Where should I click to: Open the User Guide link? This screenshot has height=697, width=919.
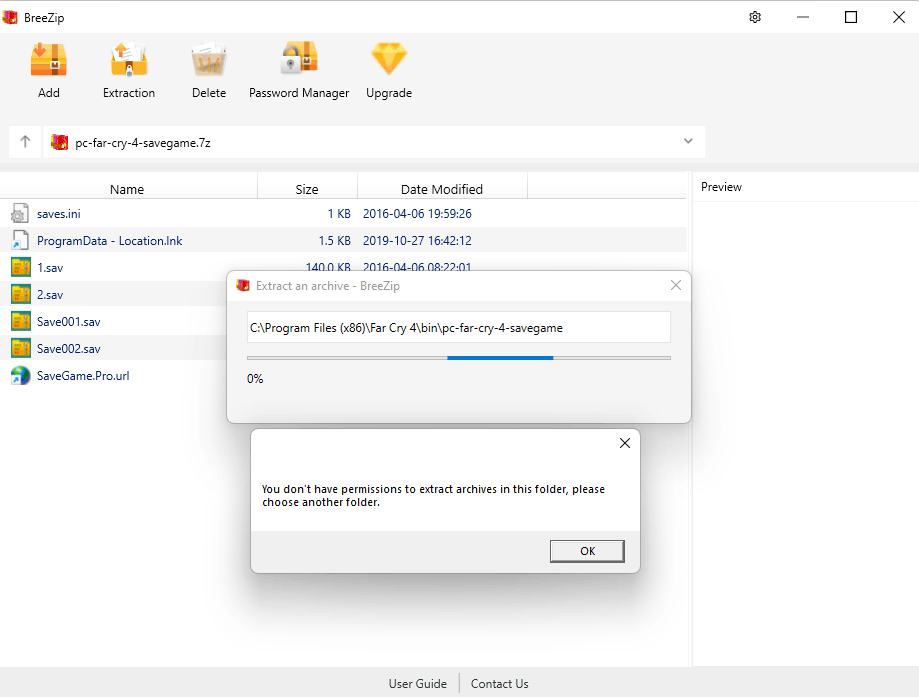tap(417, 684)
